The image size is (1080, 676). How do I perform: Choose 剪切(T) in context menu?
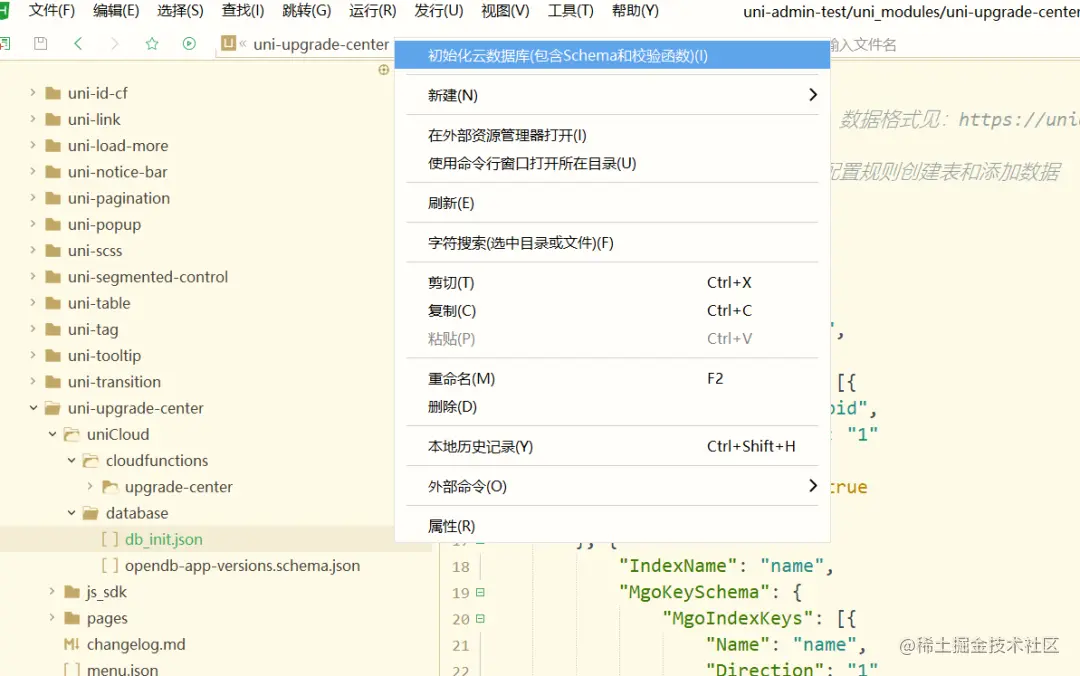[612, 283]
